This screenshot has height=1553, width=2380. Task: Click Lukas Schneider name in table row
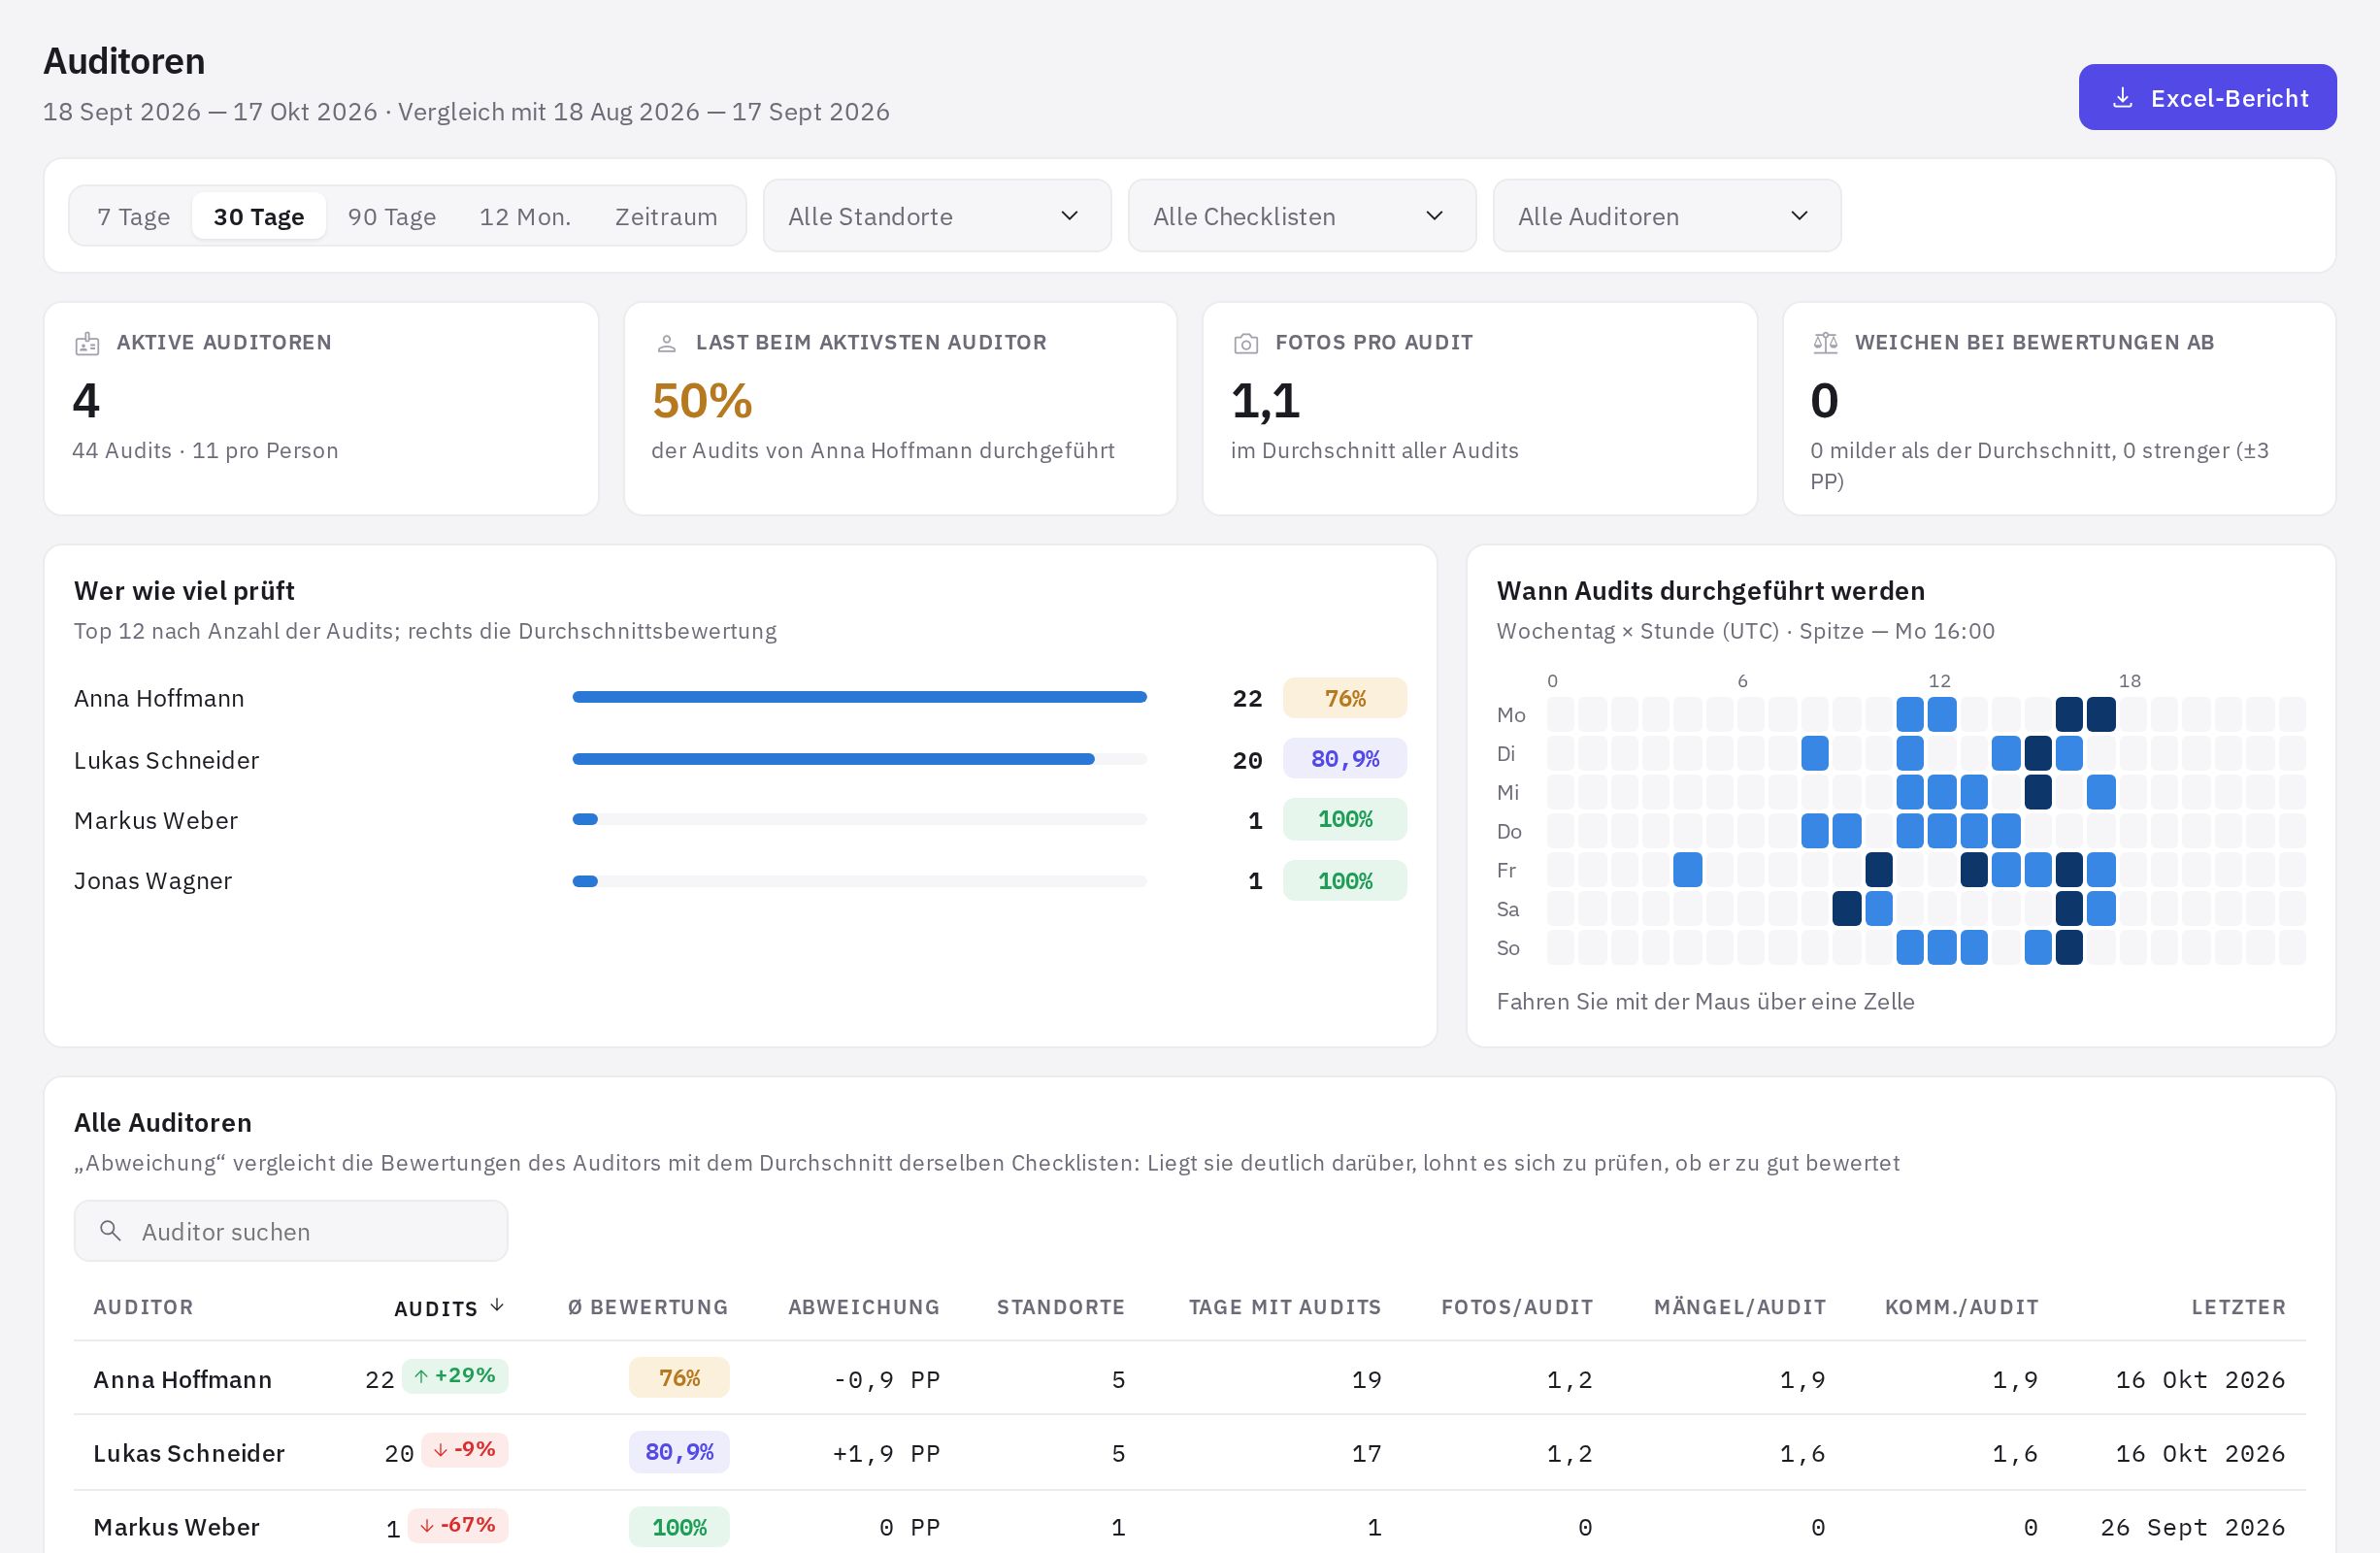189,1453
